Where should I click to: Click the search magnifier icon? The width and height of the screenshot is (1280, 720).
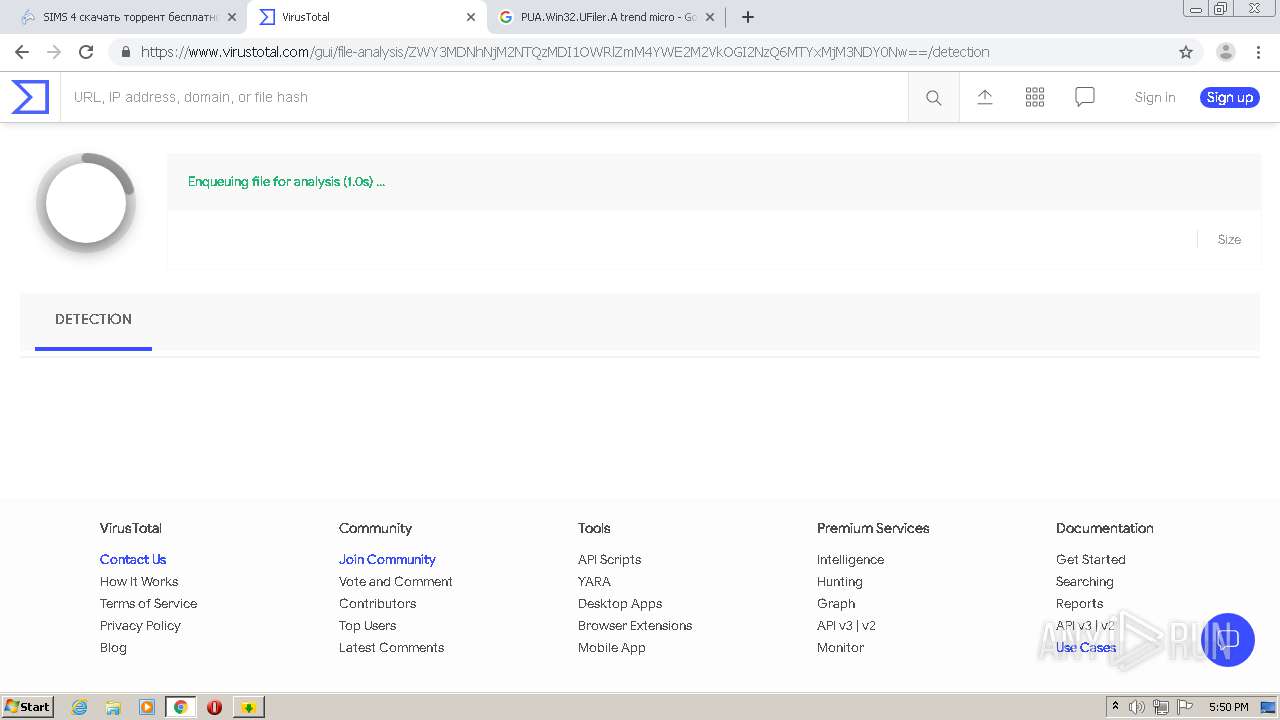[x=934, y=97]
